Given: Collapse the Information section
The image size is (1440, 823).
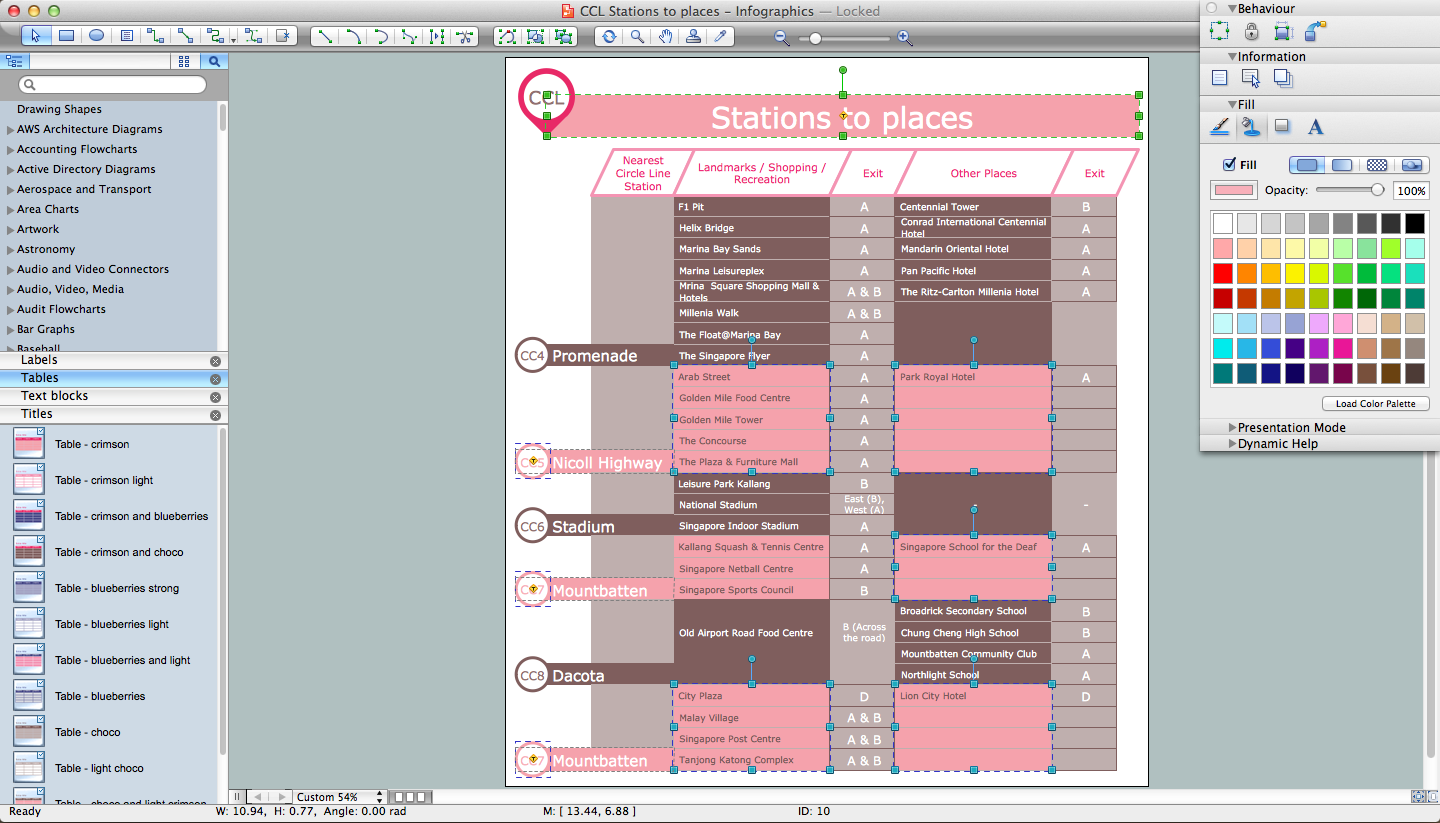Looking at the screenshot, I should point(1232,57).
